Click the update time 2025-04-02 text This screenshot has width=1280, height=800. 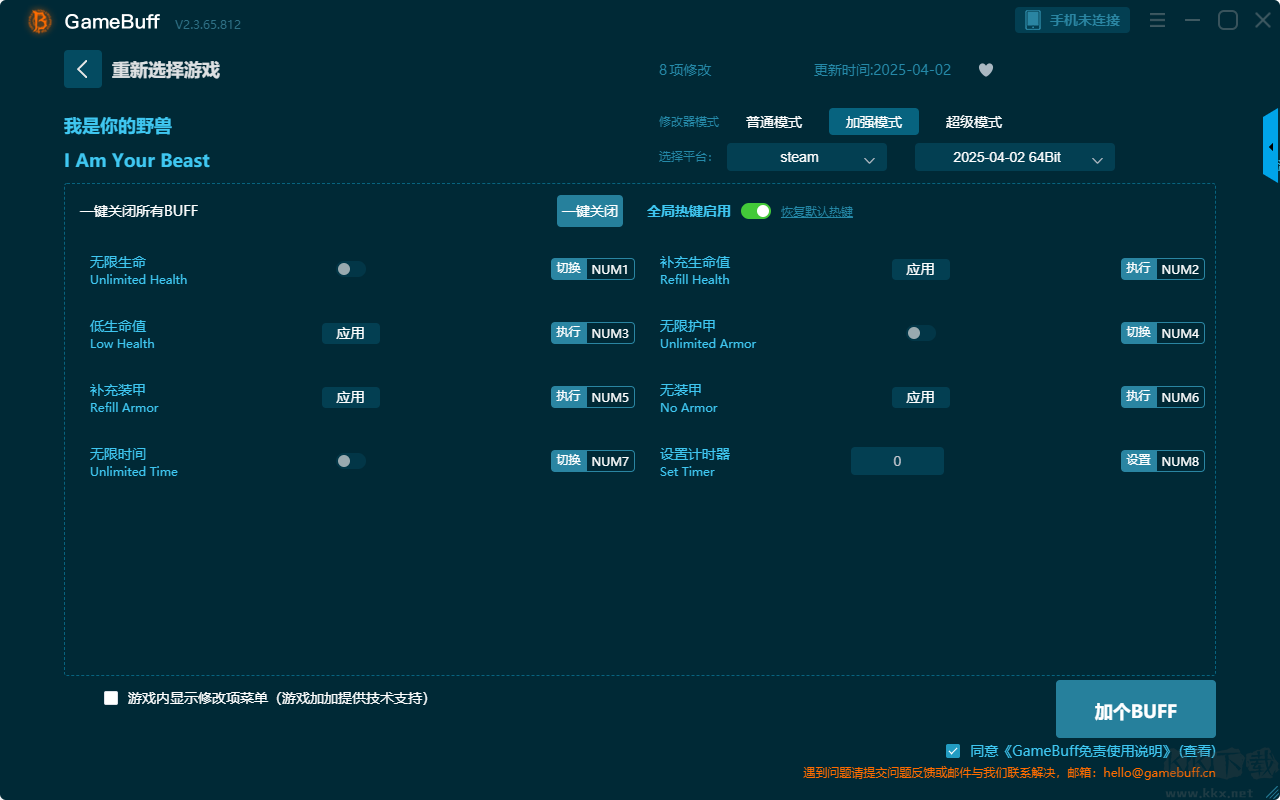pyautogui.click(x=883, y=70)
